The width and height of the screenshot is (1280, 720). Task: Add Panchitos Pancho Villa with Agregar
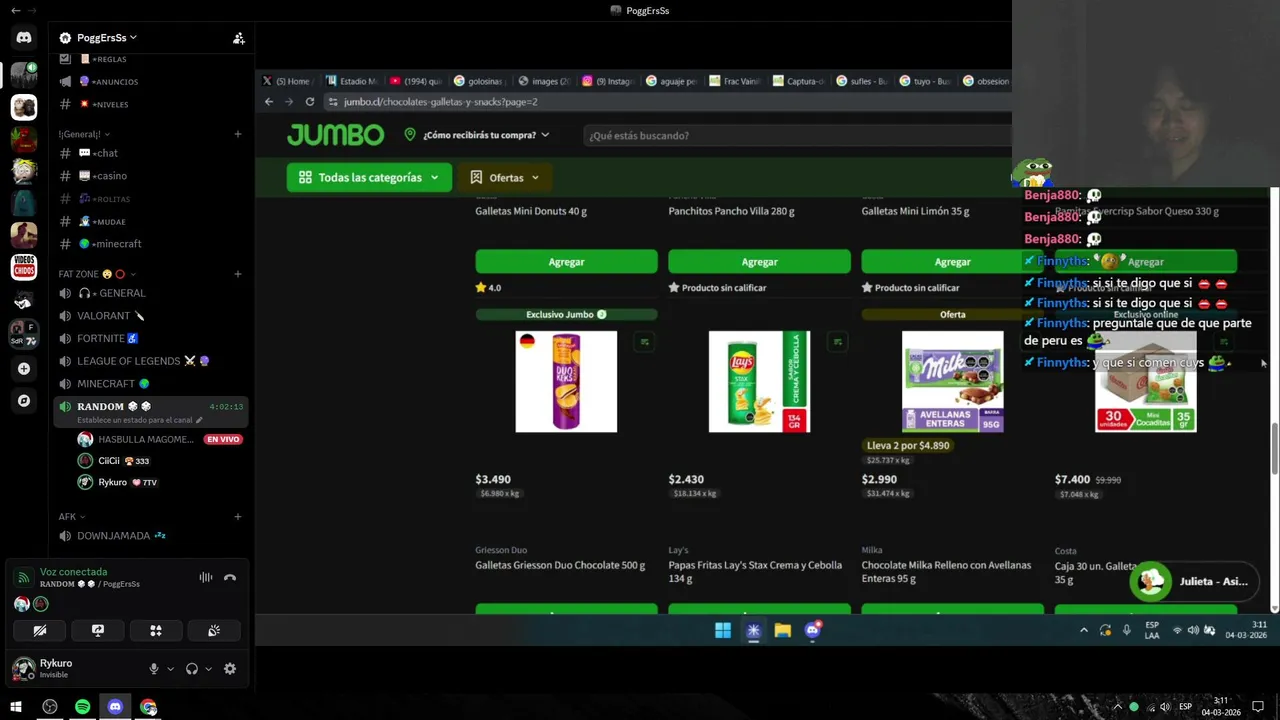pyautogui.click(x=759, y=261)
